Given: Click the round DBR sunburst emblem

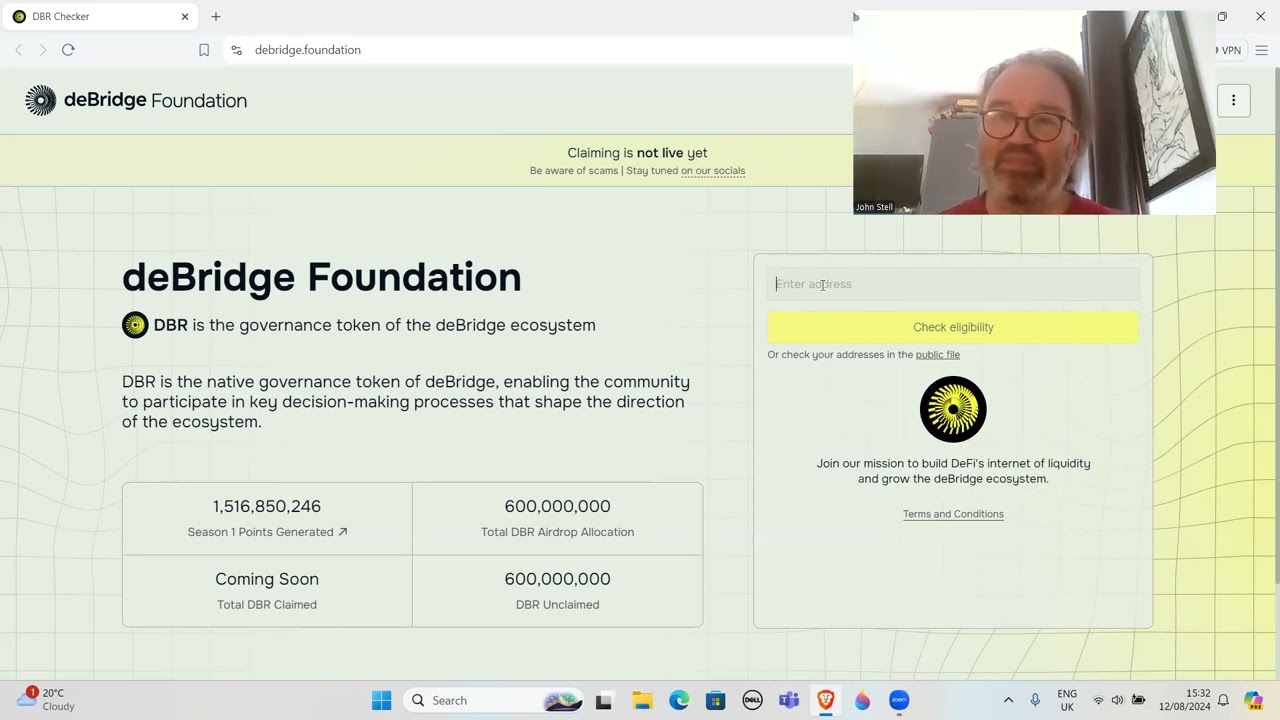Looking at the screenshot, I should point(953,409).
